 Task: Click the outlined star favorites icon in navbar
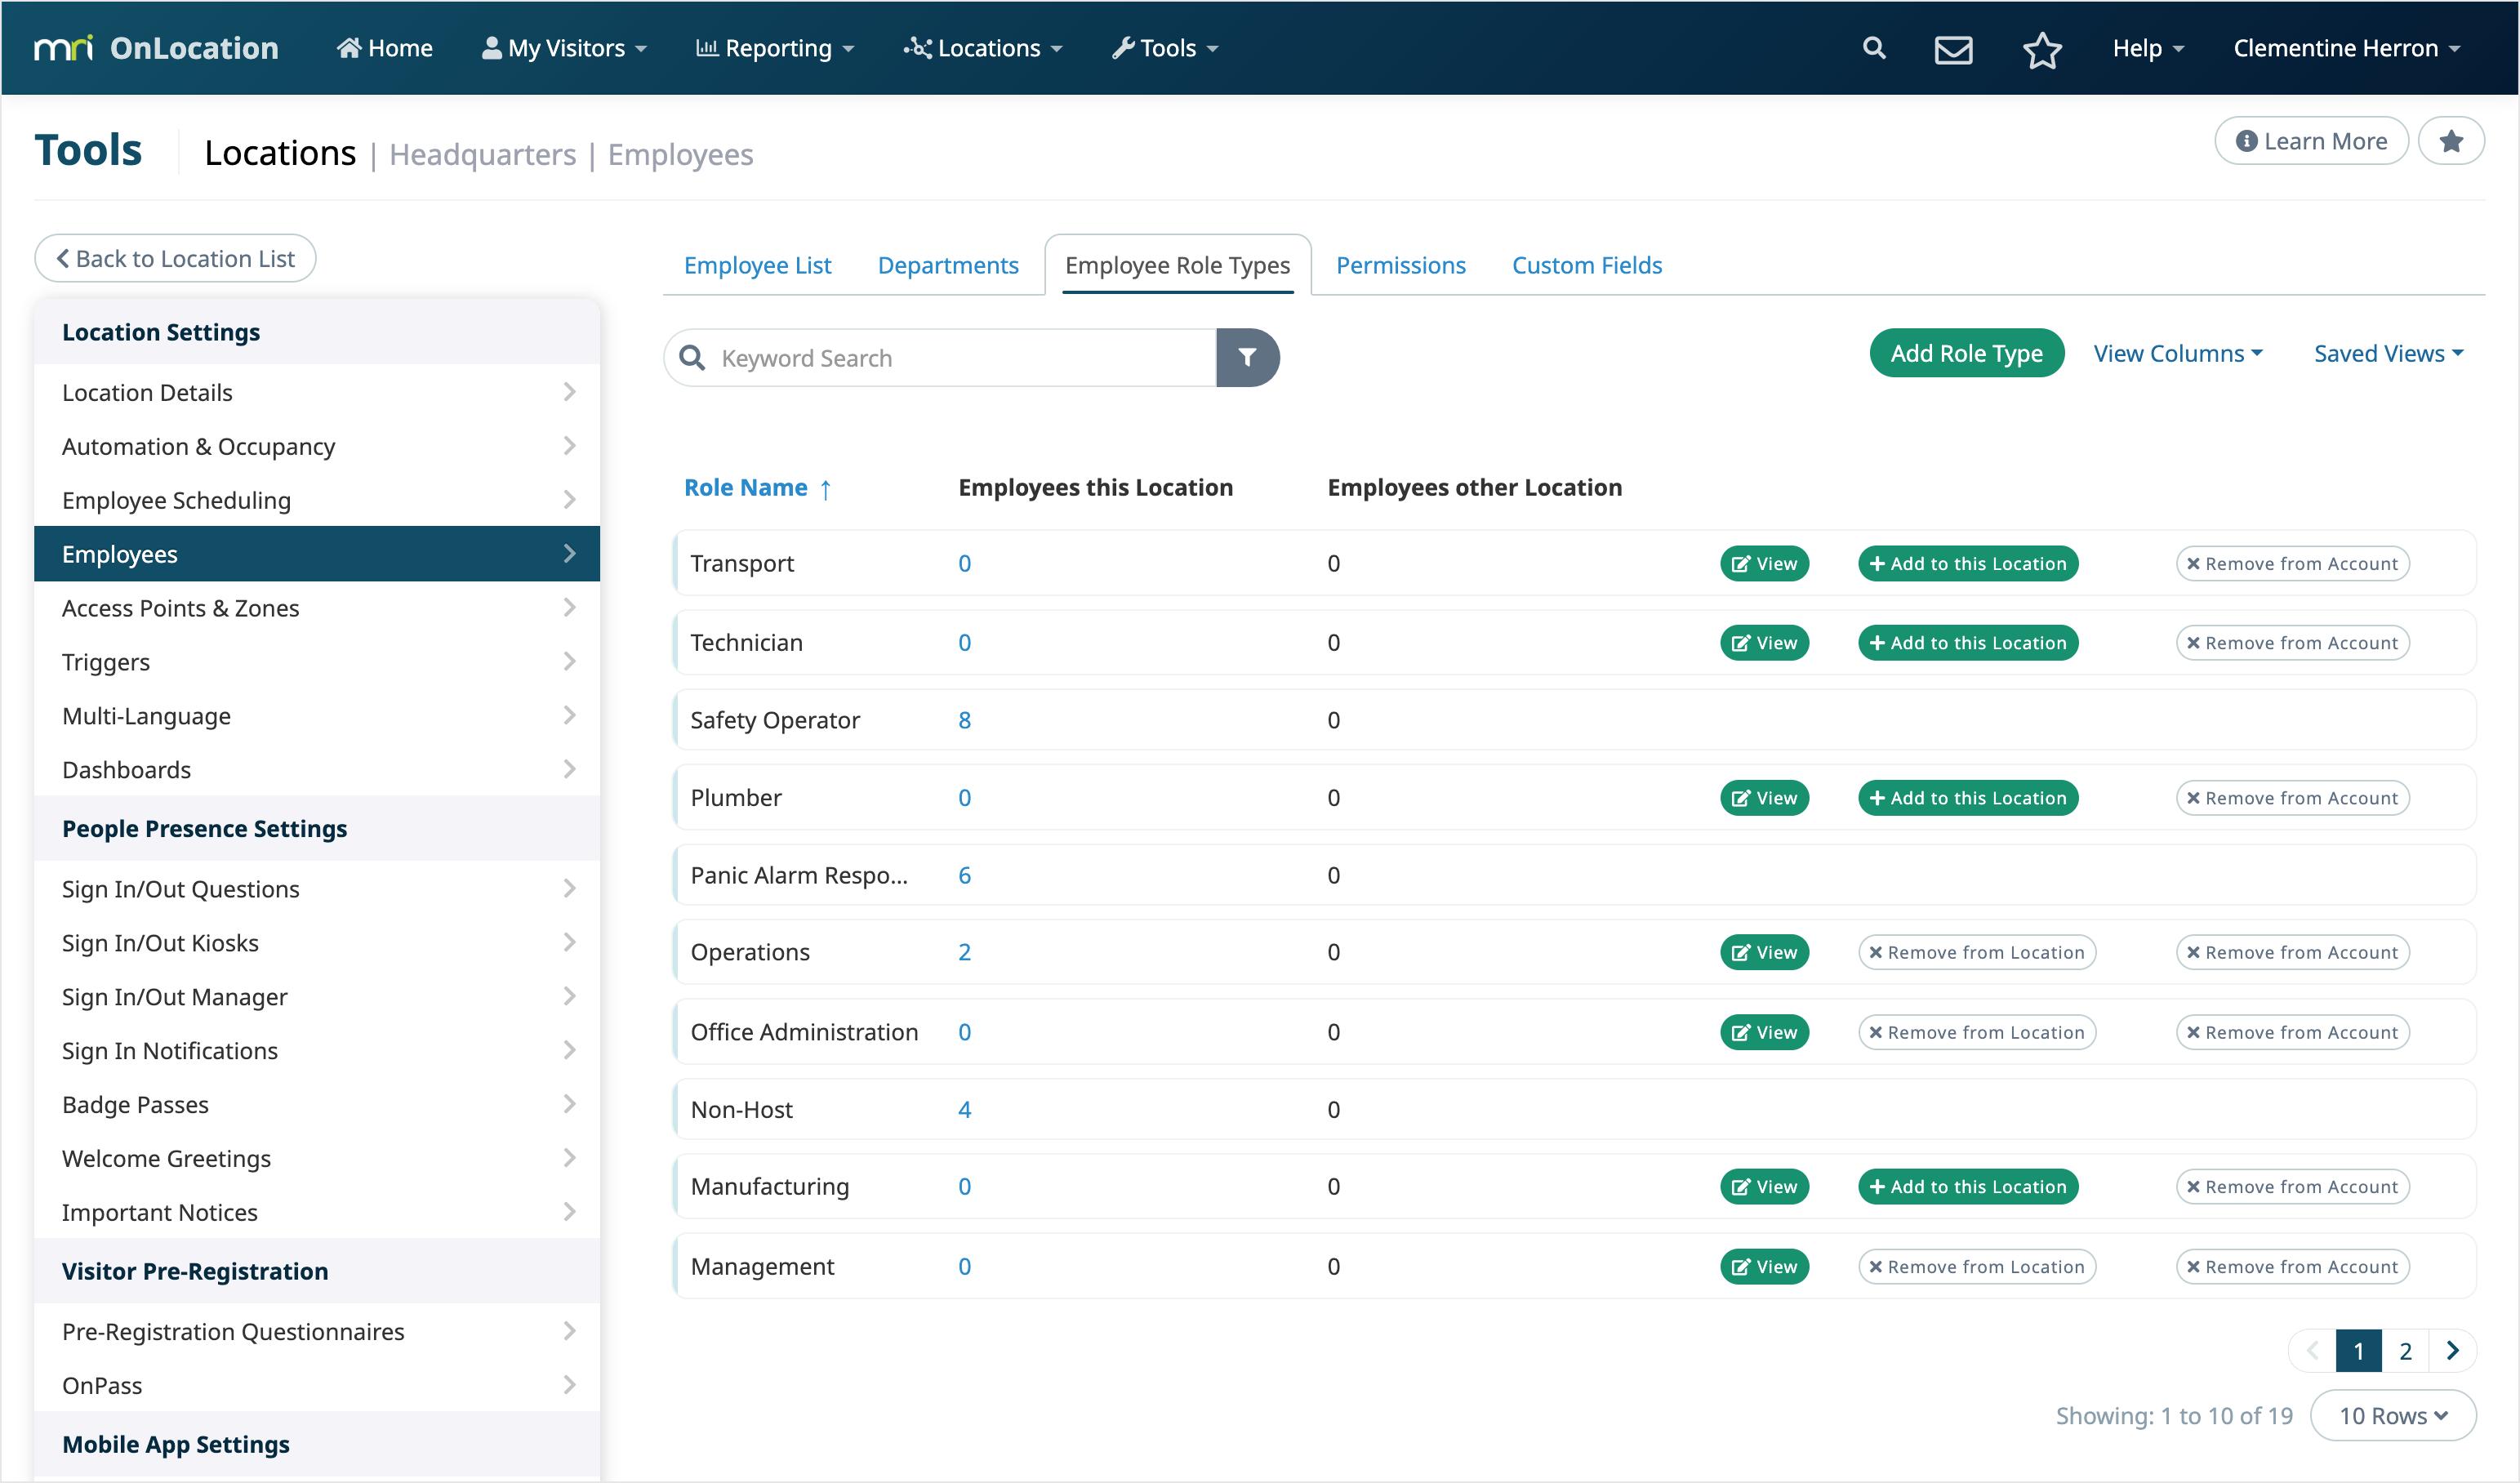pyautogui.click(x=2041, y=49)
